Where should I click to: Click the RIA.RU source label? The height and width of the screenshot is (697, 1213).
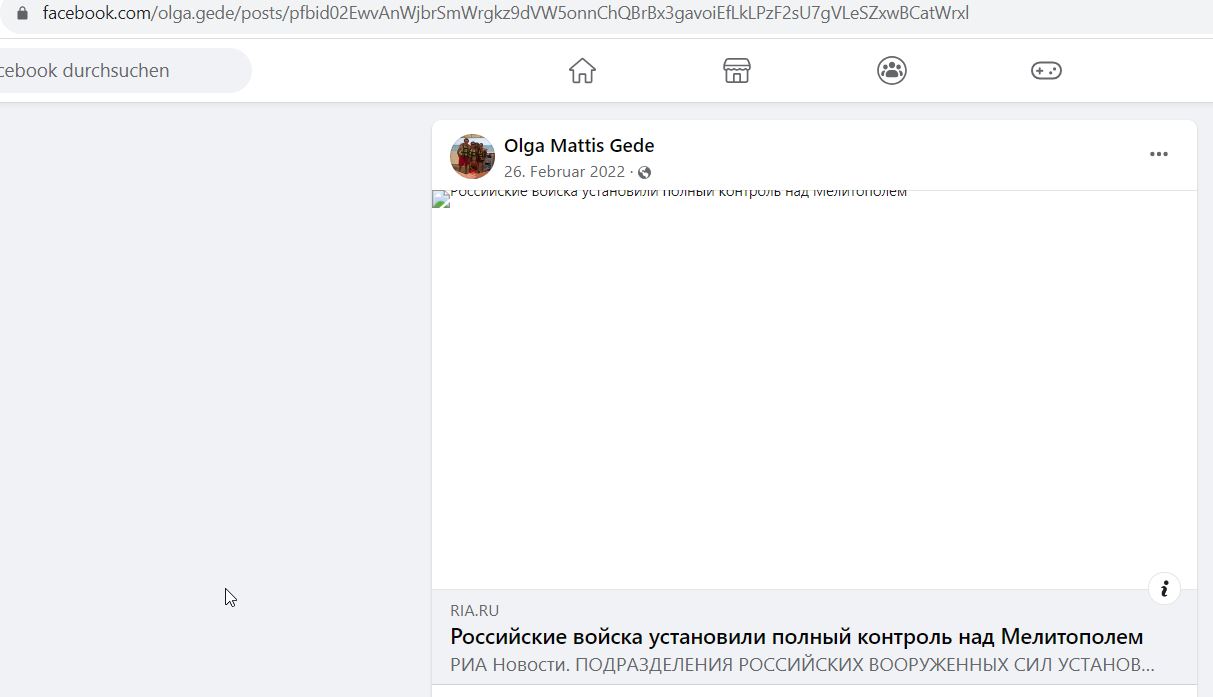click(x=474, y=611)
